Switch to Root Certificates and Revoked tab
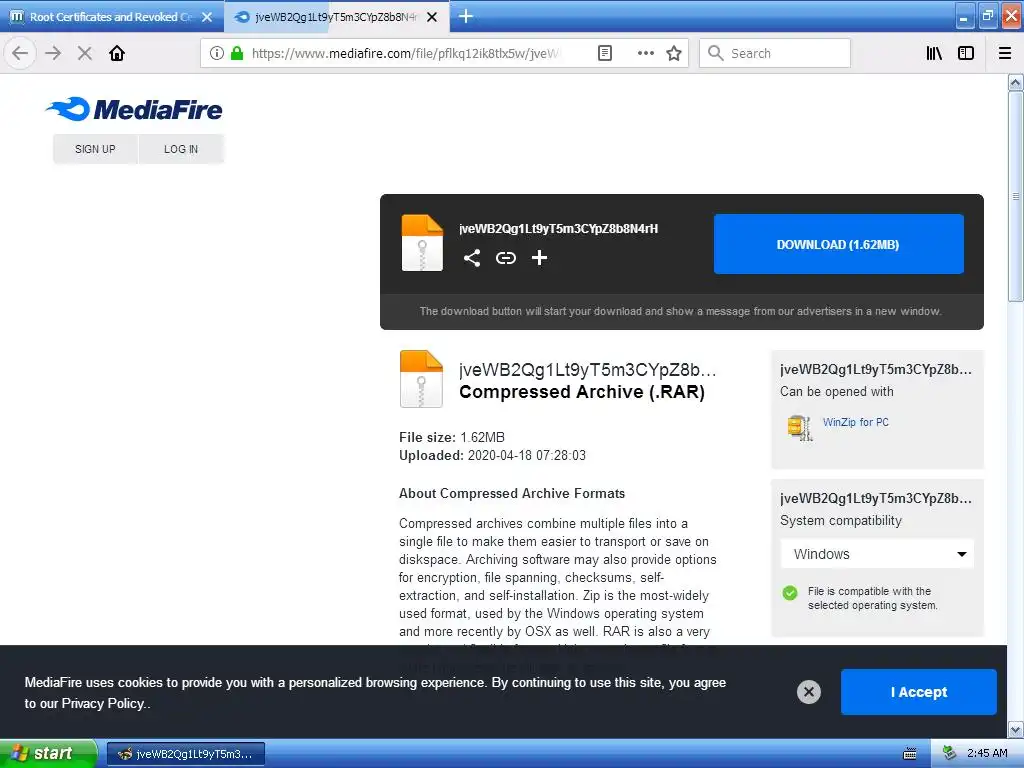Image resolution: width=1024 pixels, height=768 pixels. [x=111, y=17]
